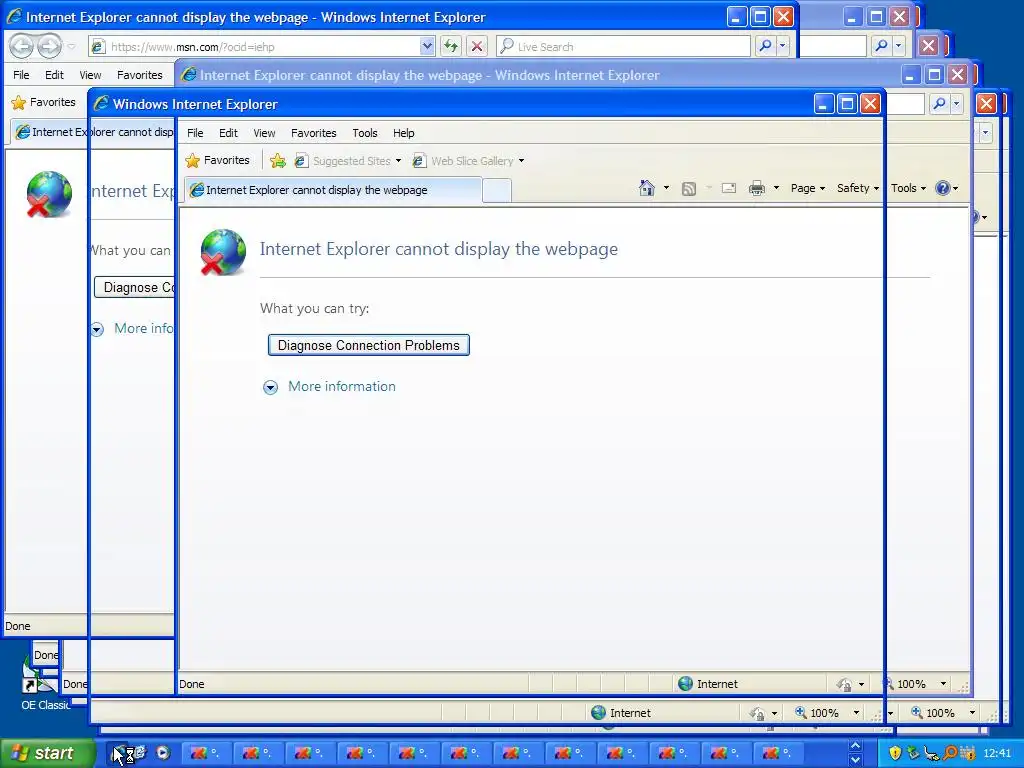
Task: Click the Forward arrow in the msn.com window
Action: point(49,46)
